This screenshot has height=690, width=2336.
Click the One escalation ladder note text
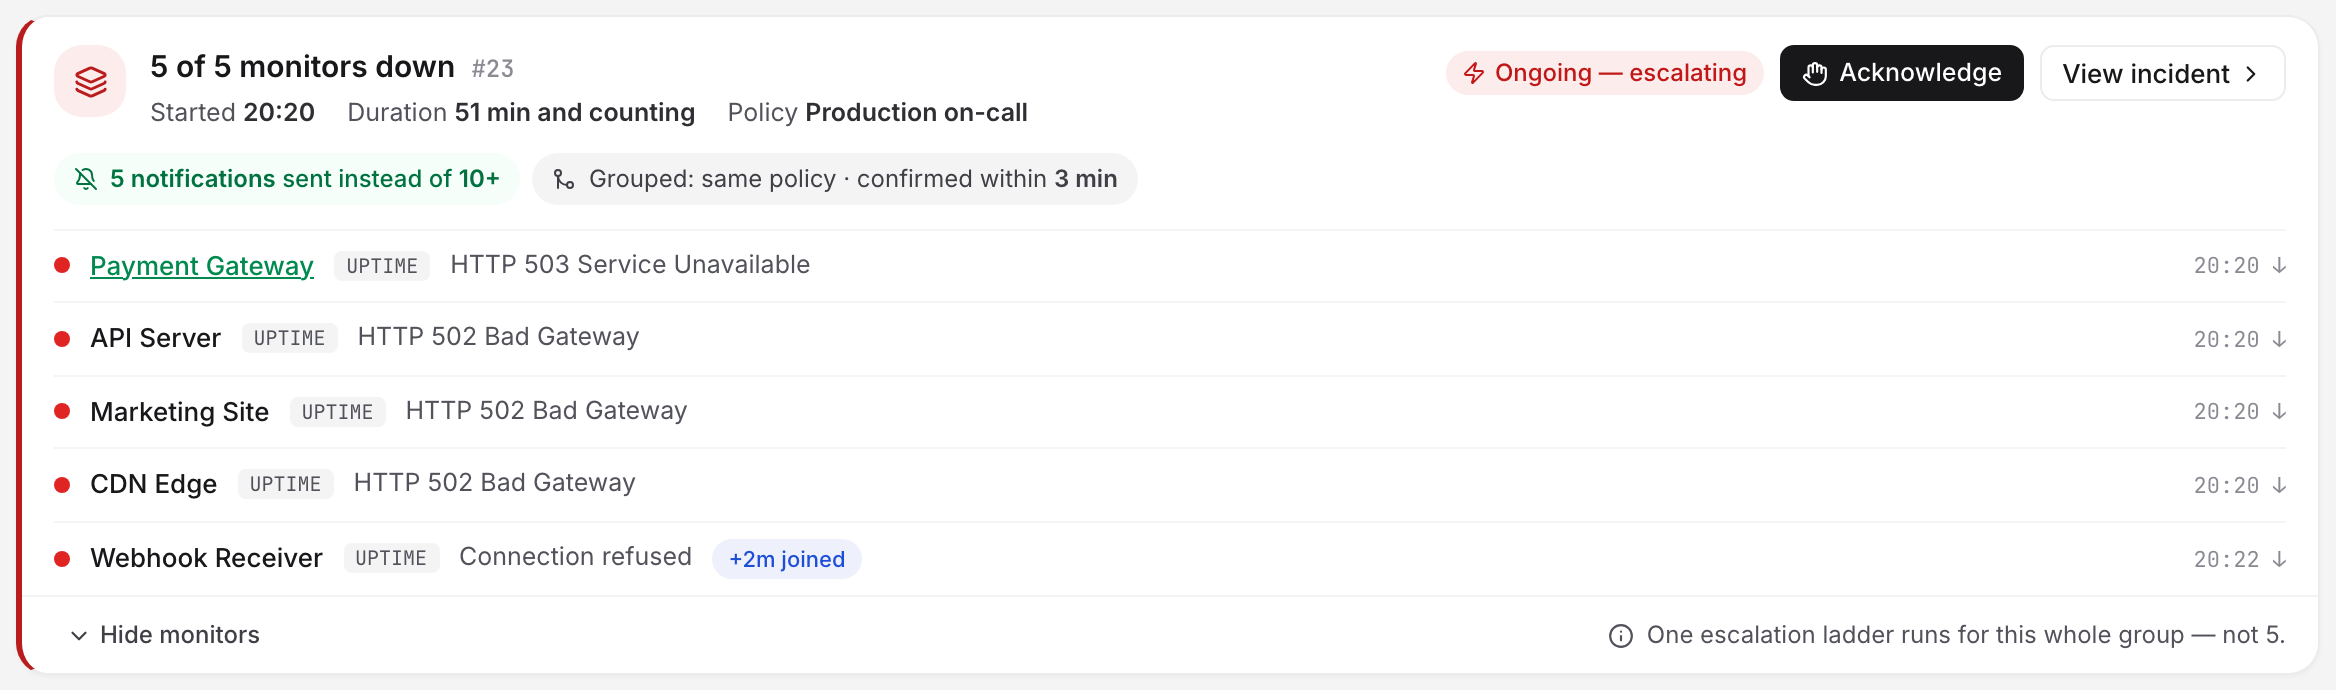tap(1966, 635)
